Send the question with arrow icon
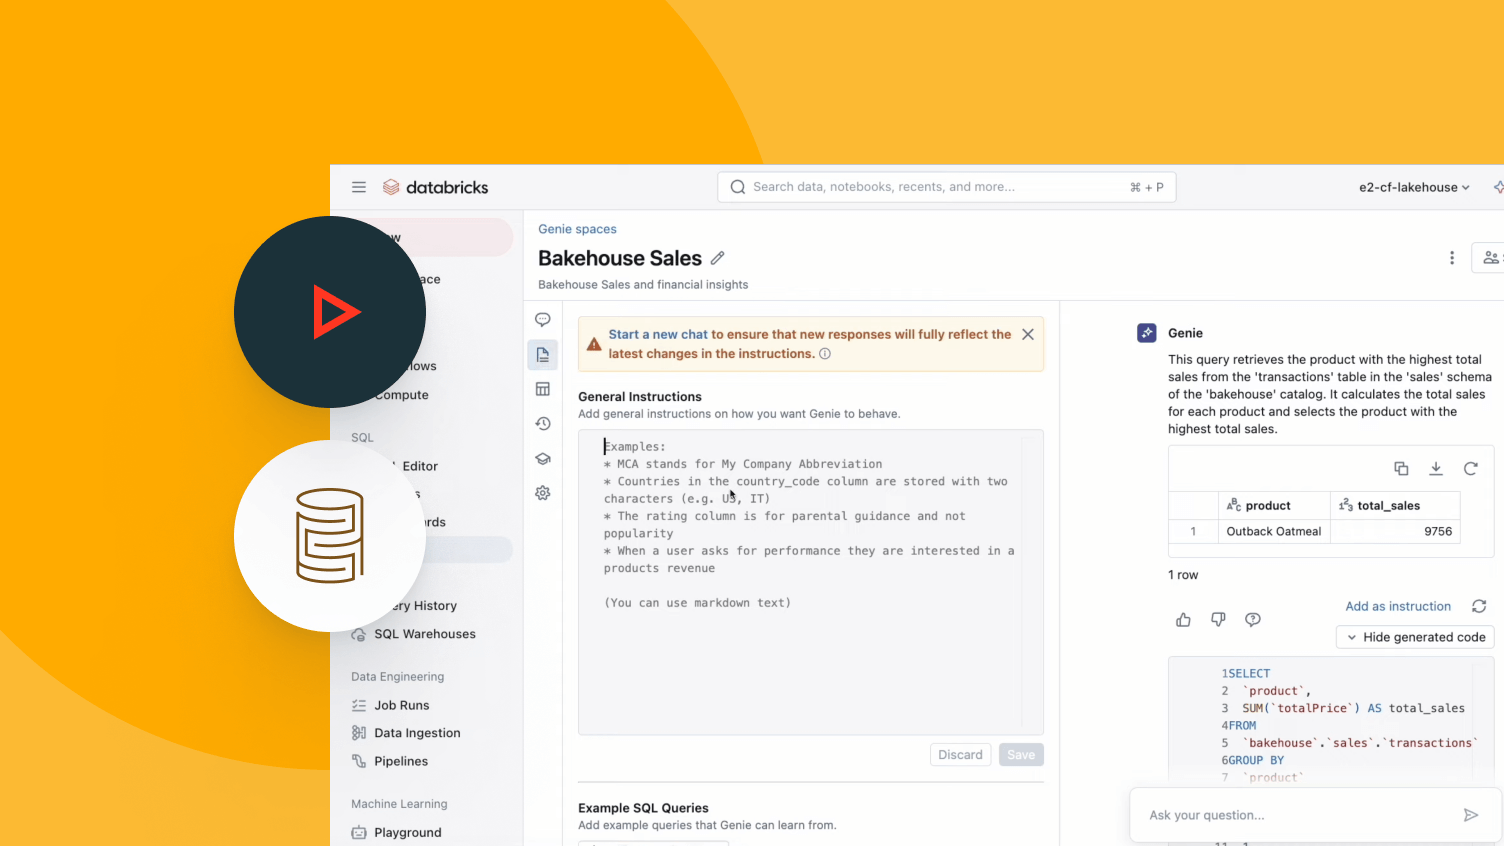 click(1471, 815)
